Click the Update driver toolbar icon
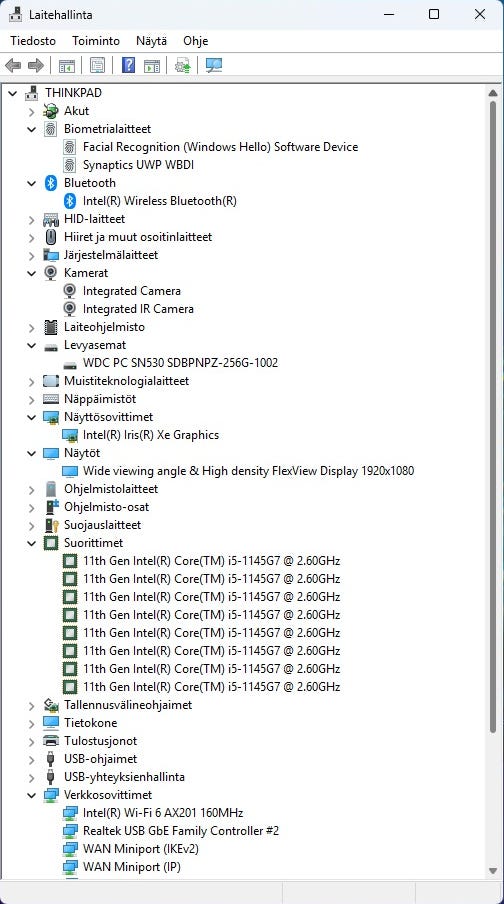Viewport: 504px width, 904px height. click(x=183, y=66)
